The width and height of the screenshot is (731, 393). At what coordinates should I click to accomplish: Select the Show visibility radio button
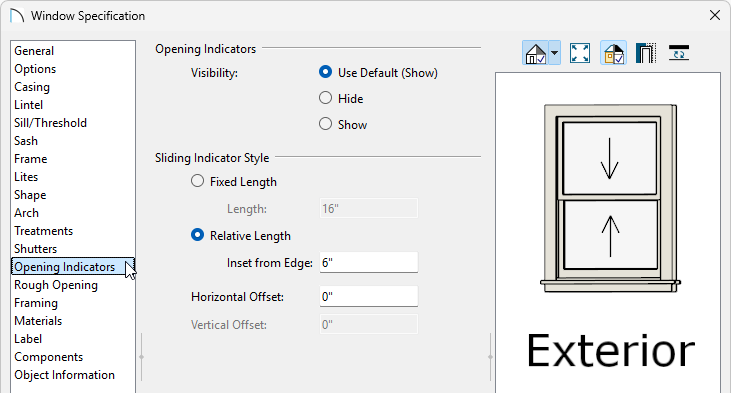pos(325,124)
